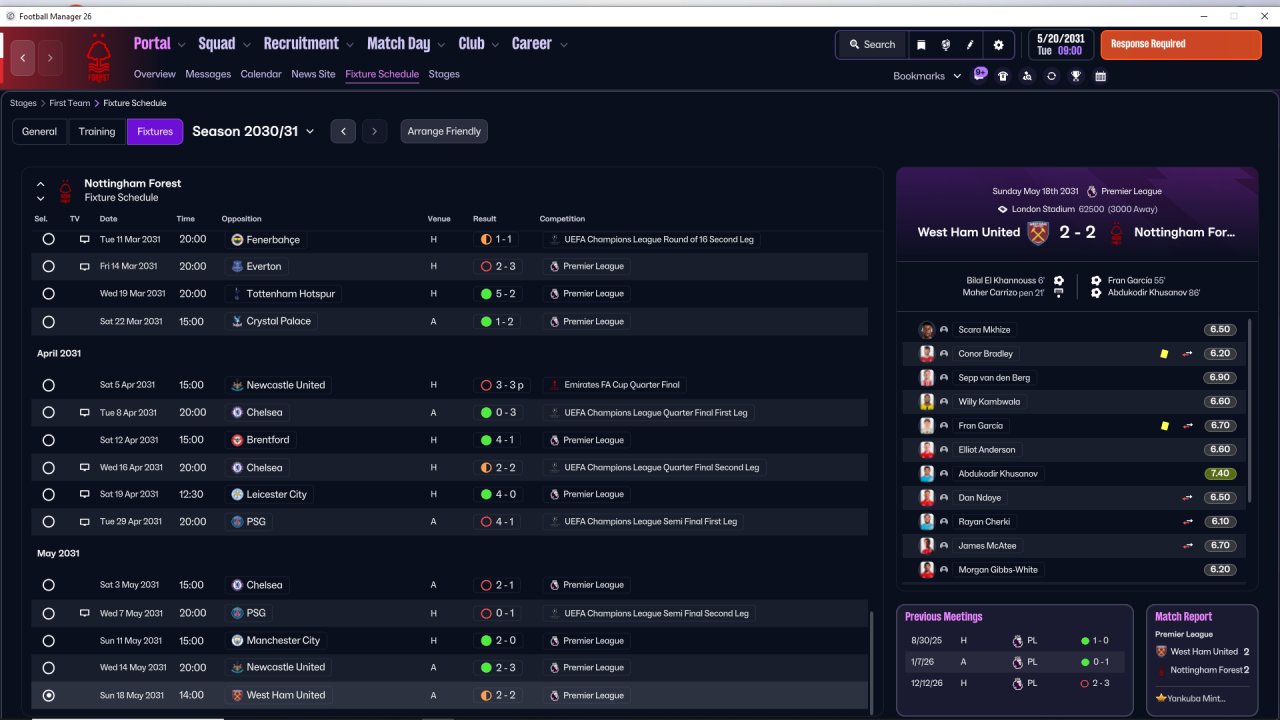Click the Arrange Friendly button
The image size is (1280, 720).
coord(444,131)
